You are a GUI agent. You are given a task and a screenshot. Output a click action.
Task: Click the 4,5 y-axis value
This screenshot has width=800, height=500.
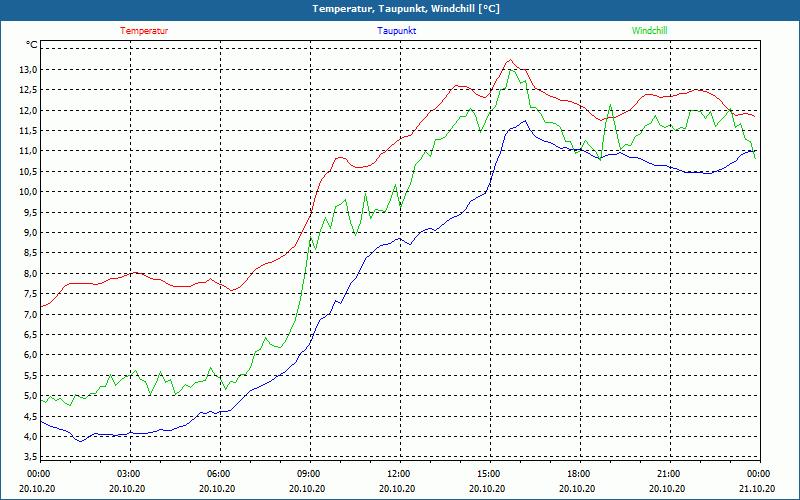[31, 416]
